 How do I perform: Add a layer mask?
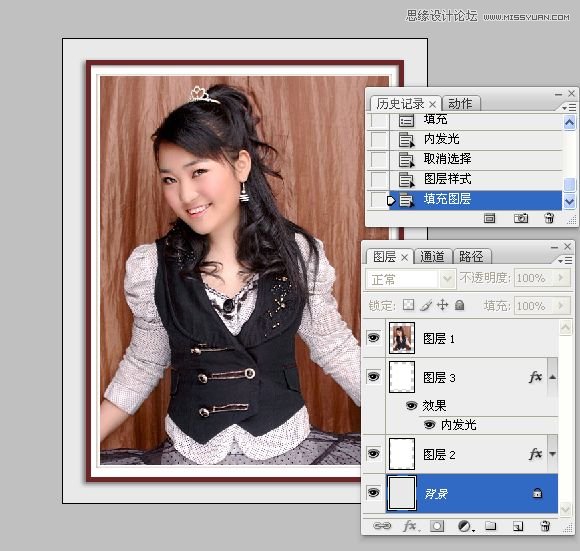[437, 525]
